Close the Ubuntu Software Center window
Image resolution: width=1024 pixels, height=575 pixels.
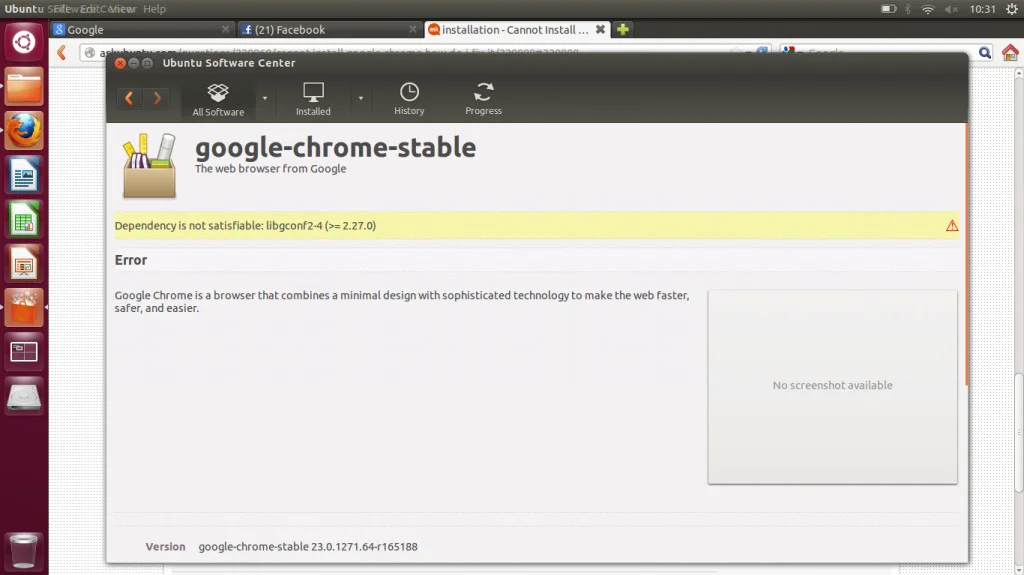120,63
